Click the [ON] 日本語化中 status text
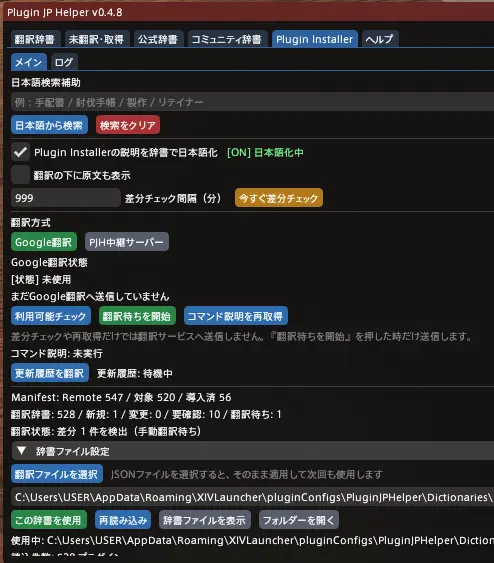 coord(265,153)
